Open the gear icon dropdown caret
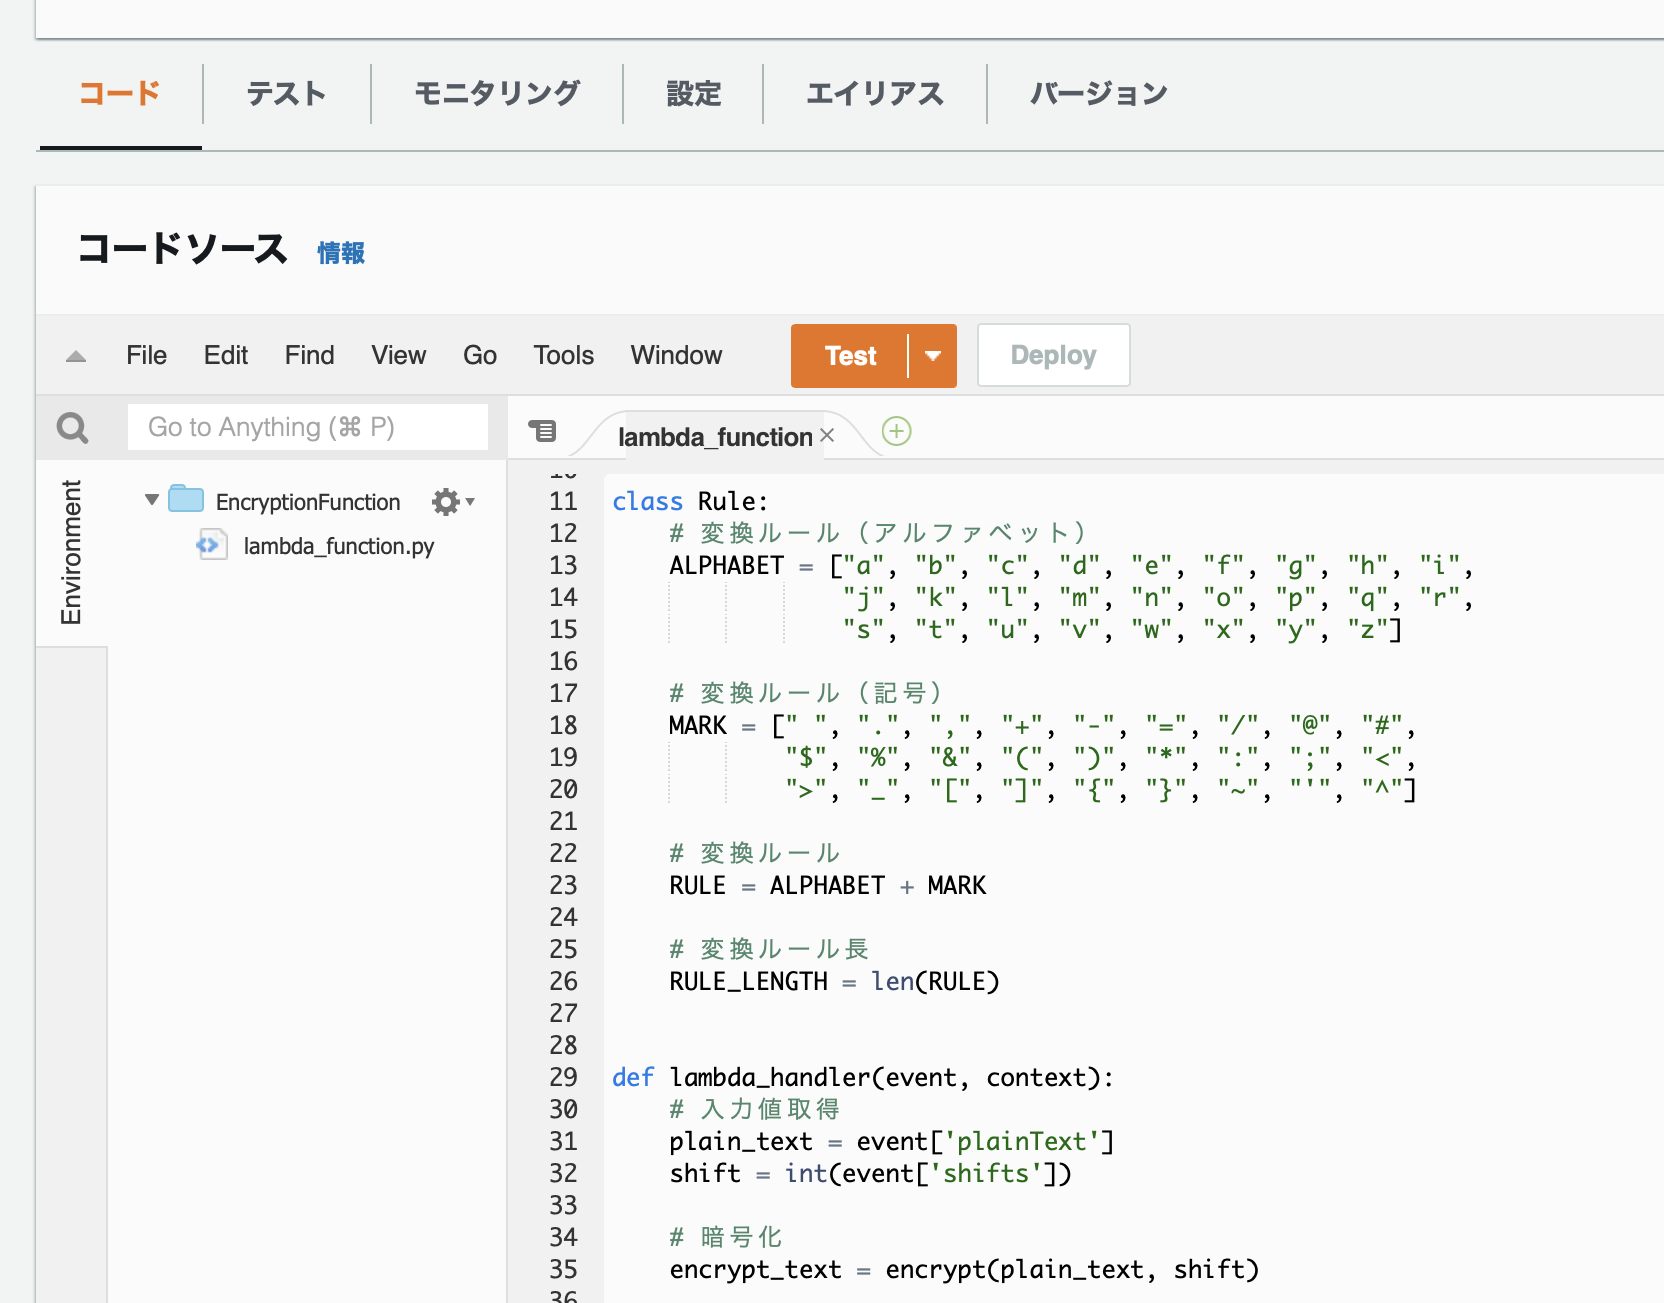 pos(470,501)
